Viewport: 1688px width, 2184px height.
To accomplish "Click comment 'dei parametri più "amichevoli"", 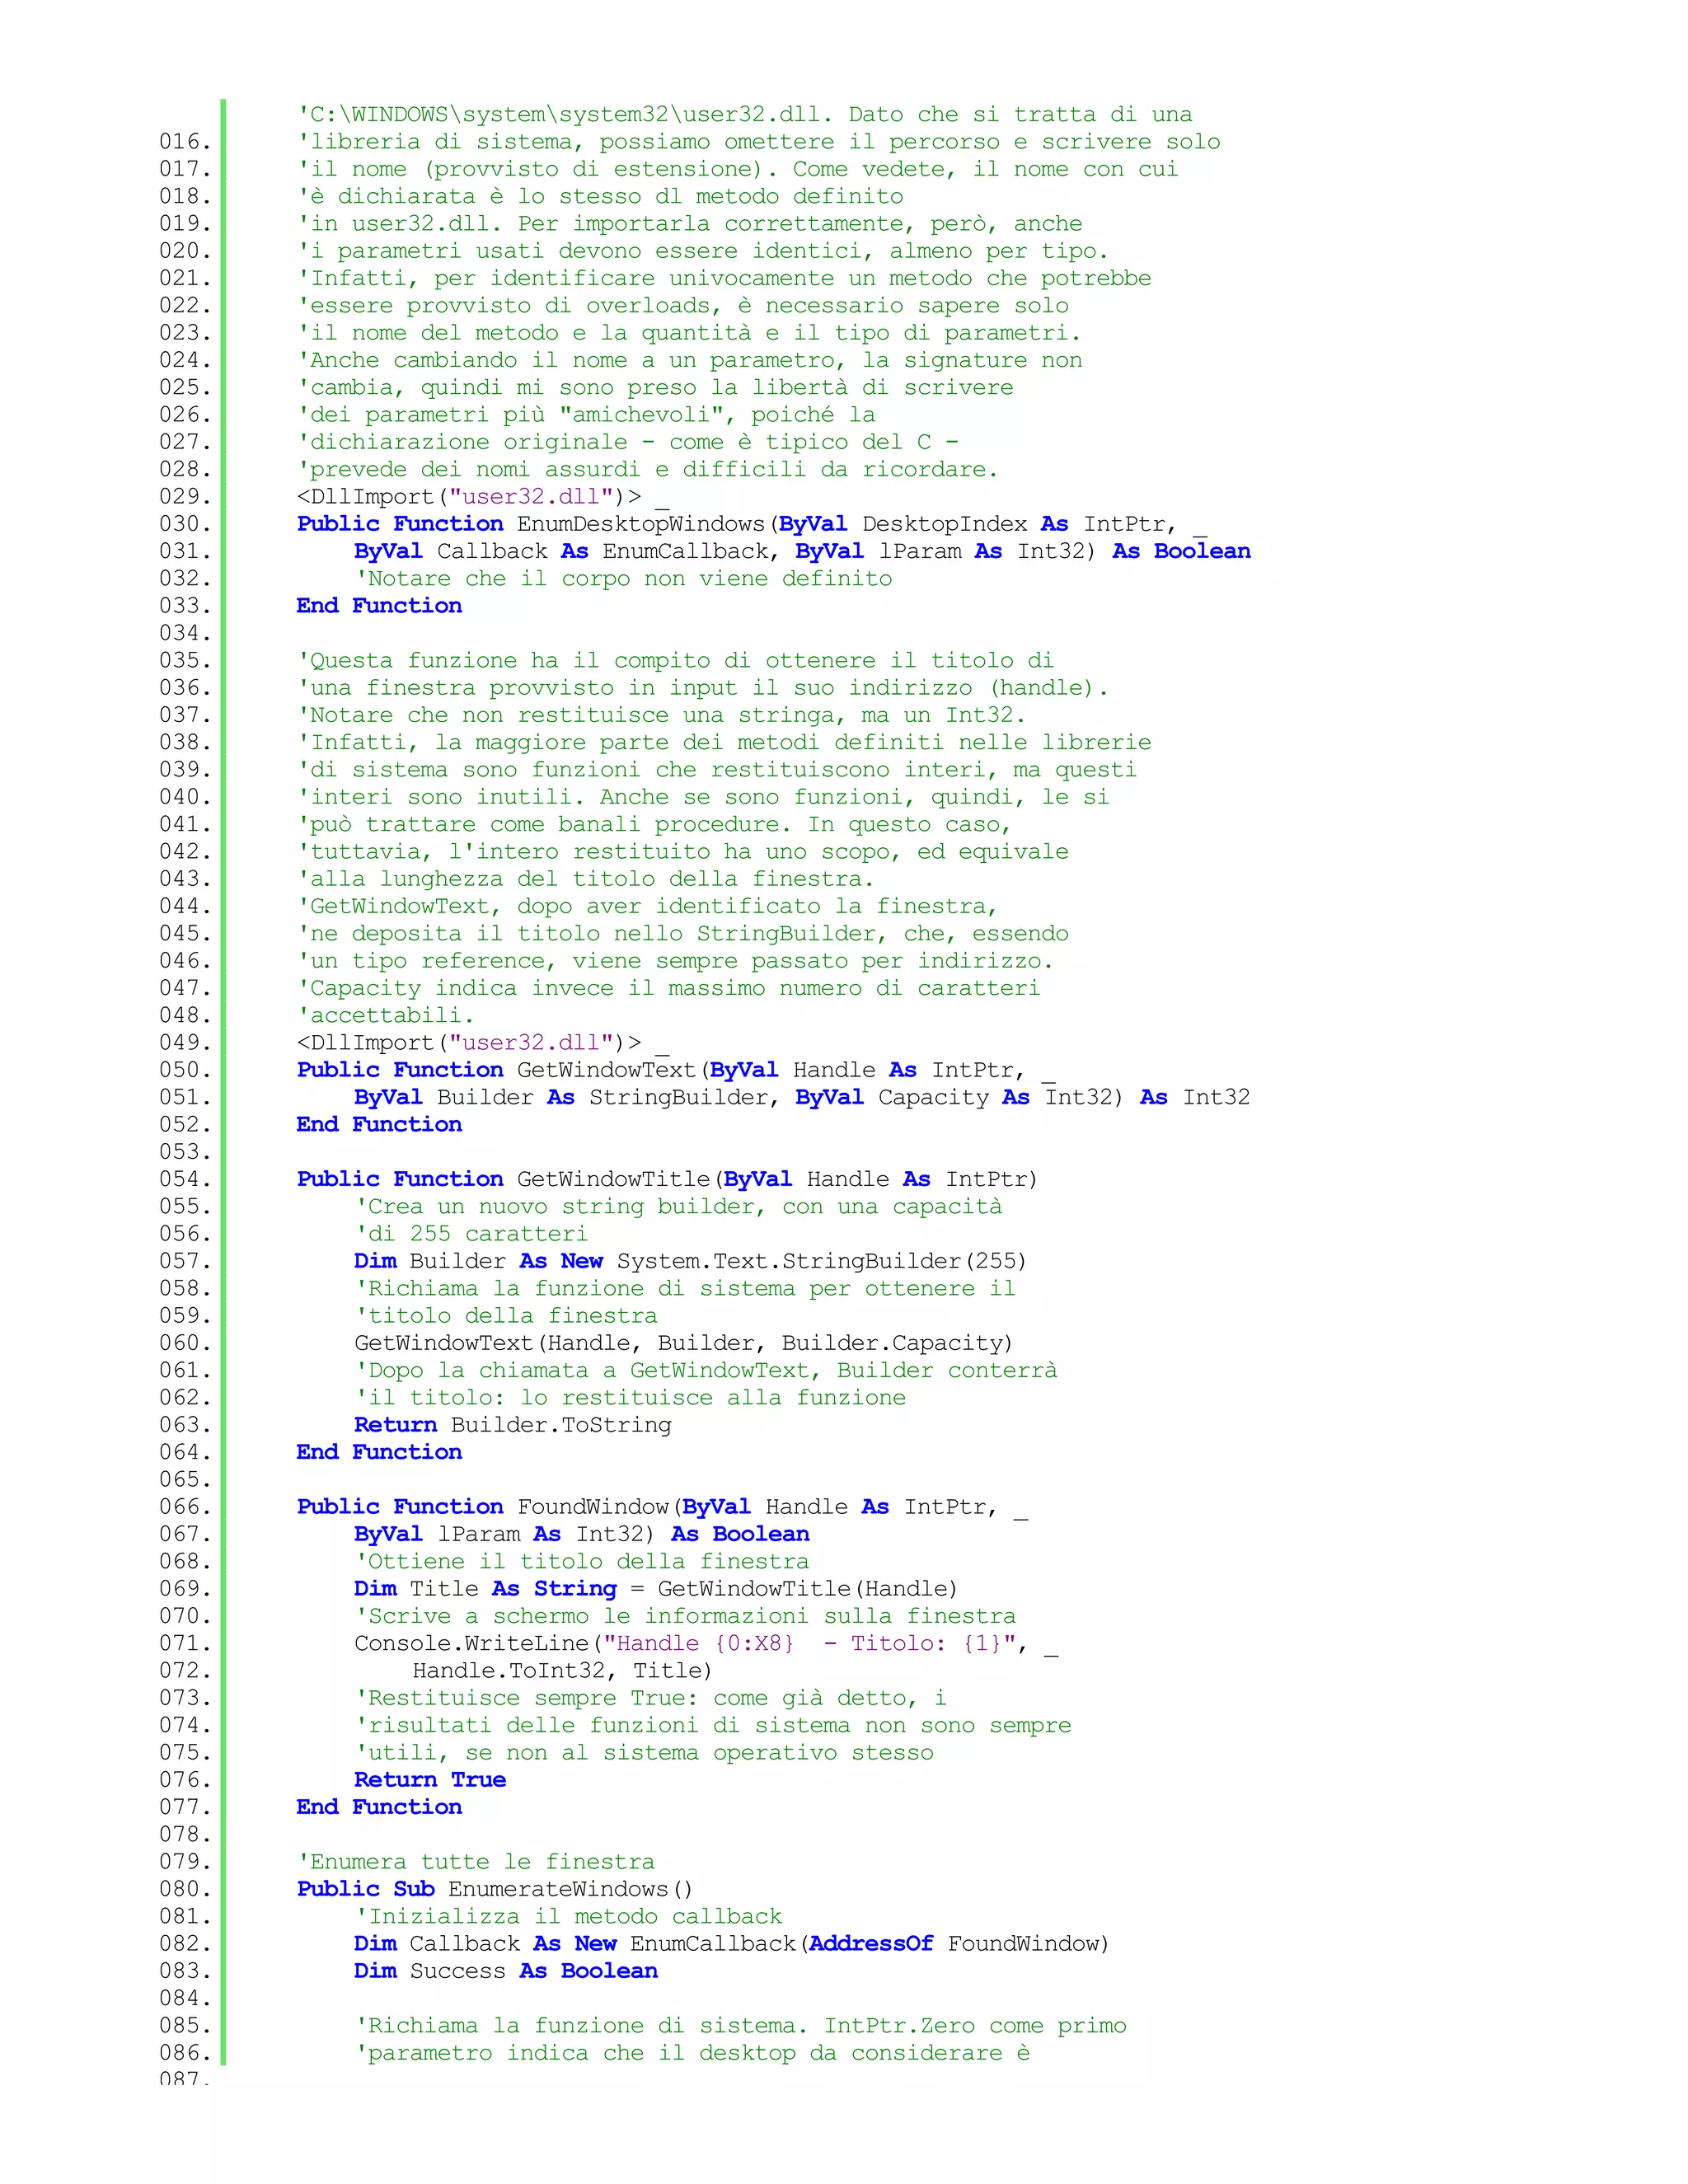I will [x=586, y=415].
